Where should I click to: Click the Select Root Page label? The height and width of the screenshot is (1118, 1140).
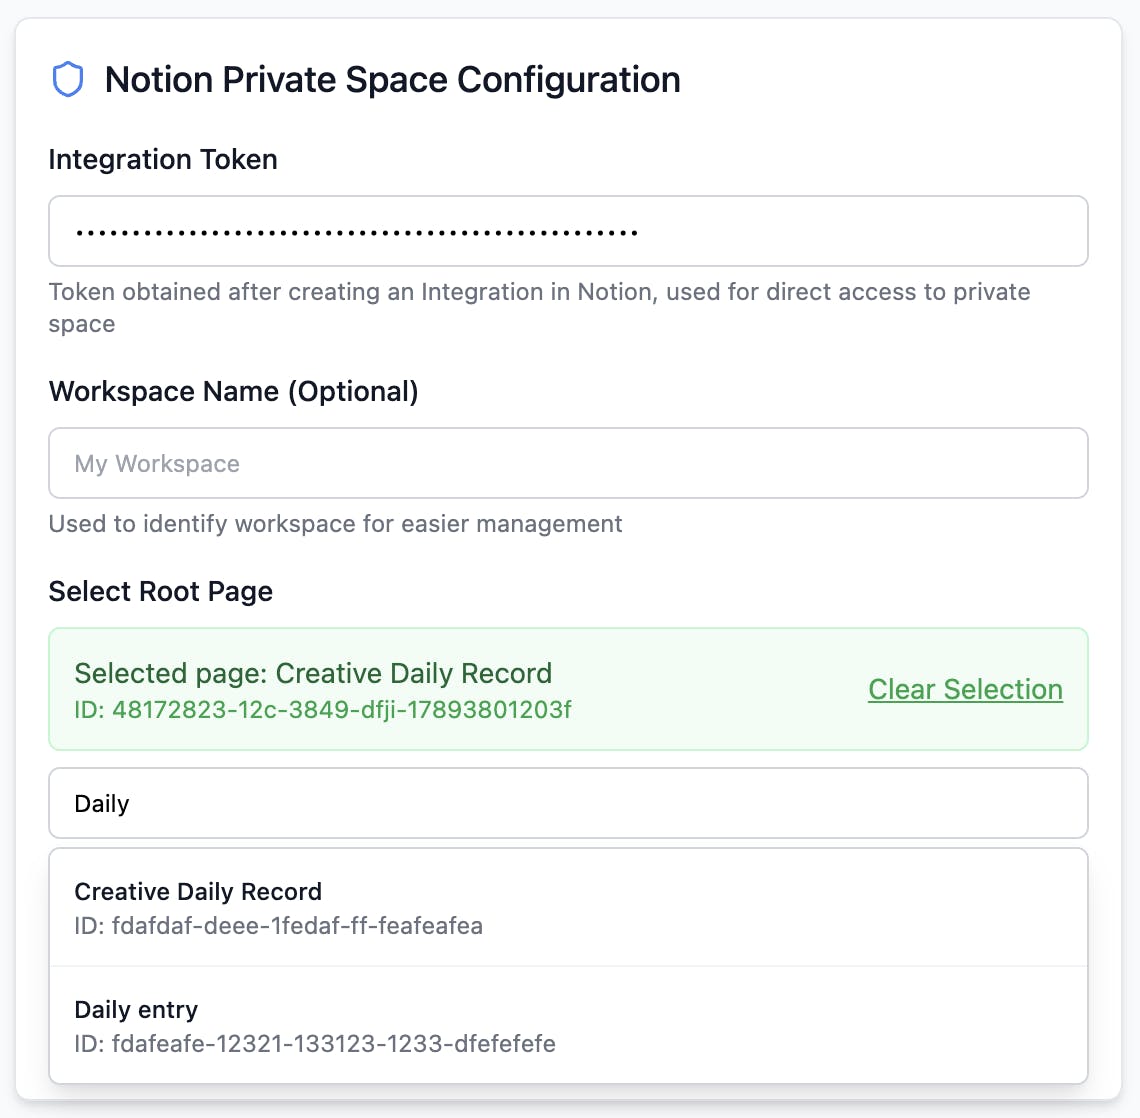(x=160, y=591)
